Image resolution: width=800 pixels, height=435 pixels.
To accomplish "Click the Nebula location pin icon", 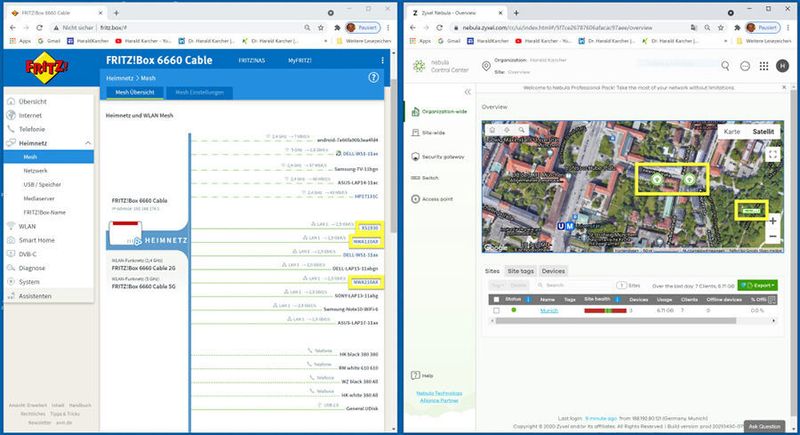I will 486,66.
